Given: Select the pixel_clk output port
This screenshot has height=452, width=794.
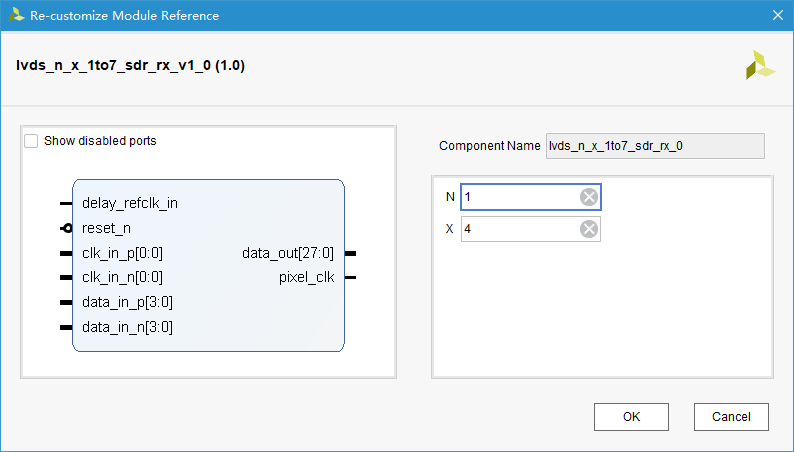Looking at the screenshot, I should 306,277.
